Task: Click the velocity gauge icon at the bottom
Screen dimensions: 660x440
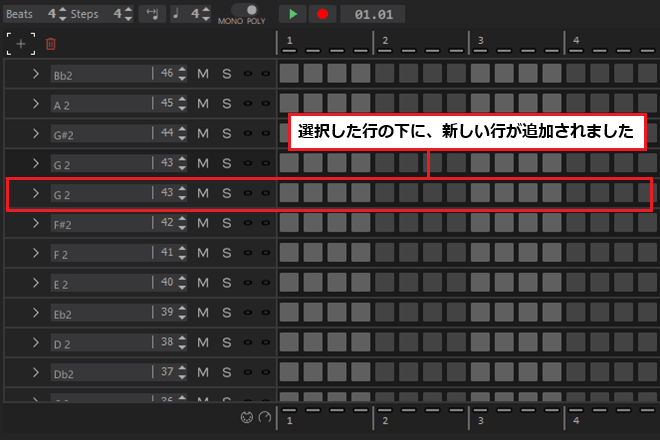Action: 265,417
